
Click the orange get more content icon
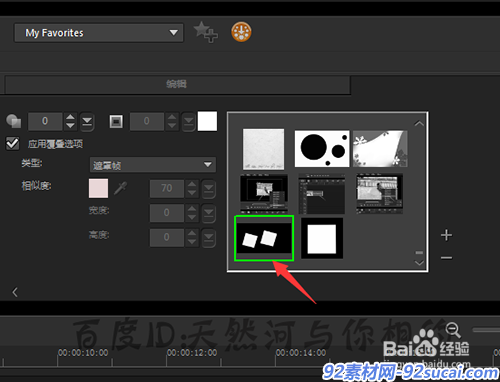point(241,32)
